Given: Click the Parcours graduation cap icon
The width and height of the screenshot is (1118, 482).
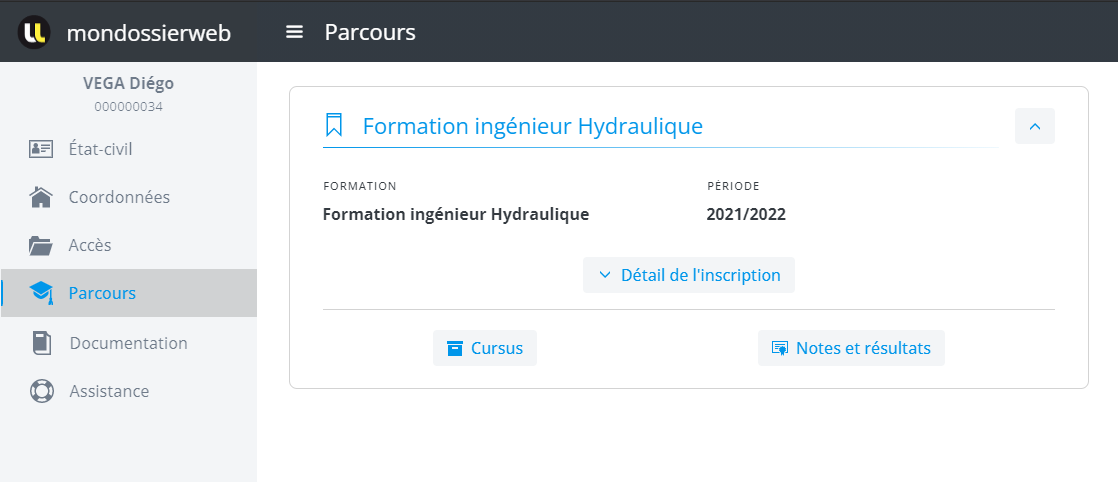Looking at the screenshot, I should tap(41, 293).
